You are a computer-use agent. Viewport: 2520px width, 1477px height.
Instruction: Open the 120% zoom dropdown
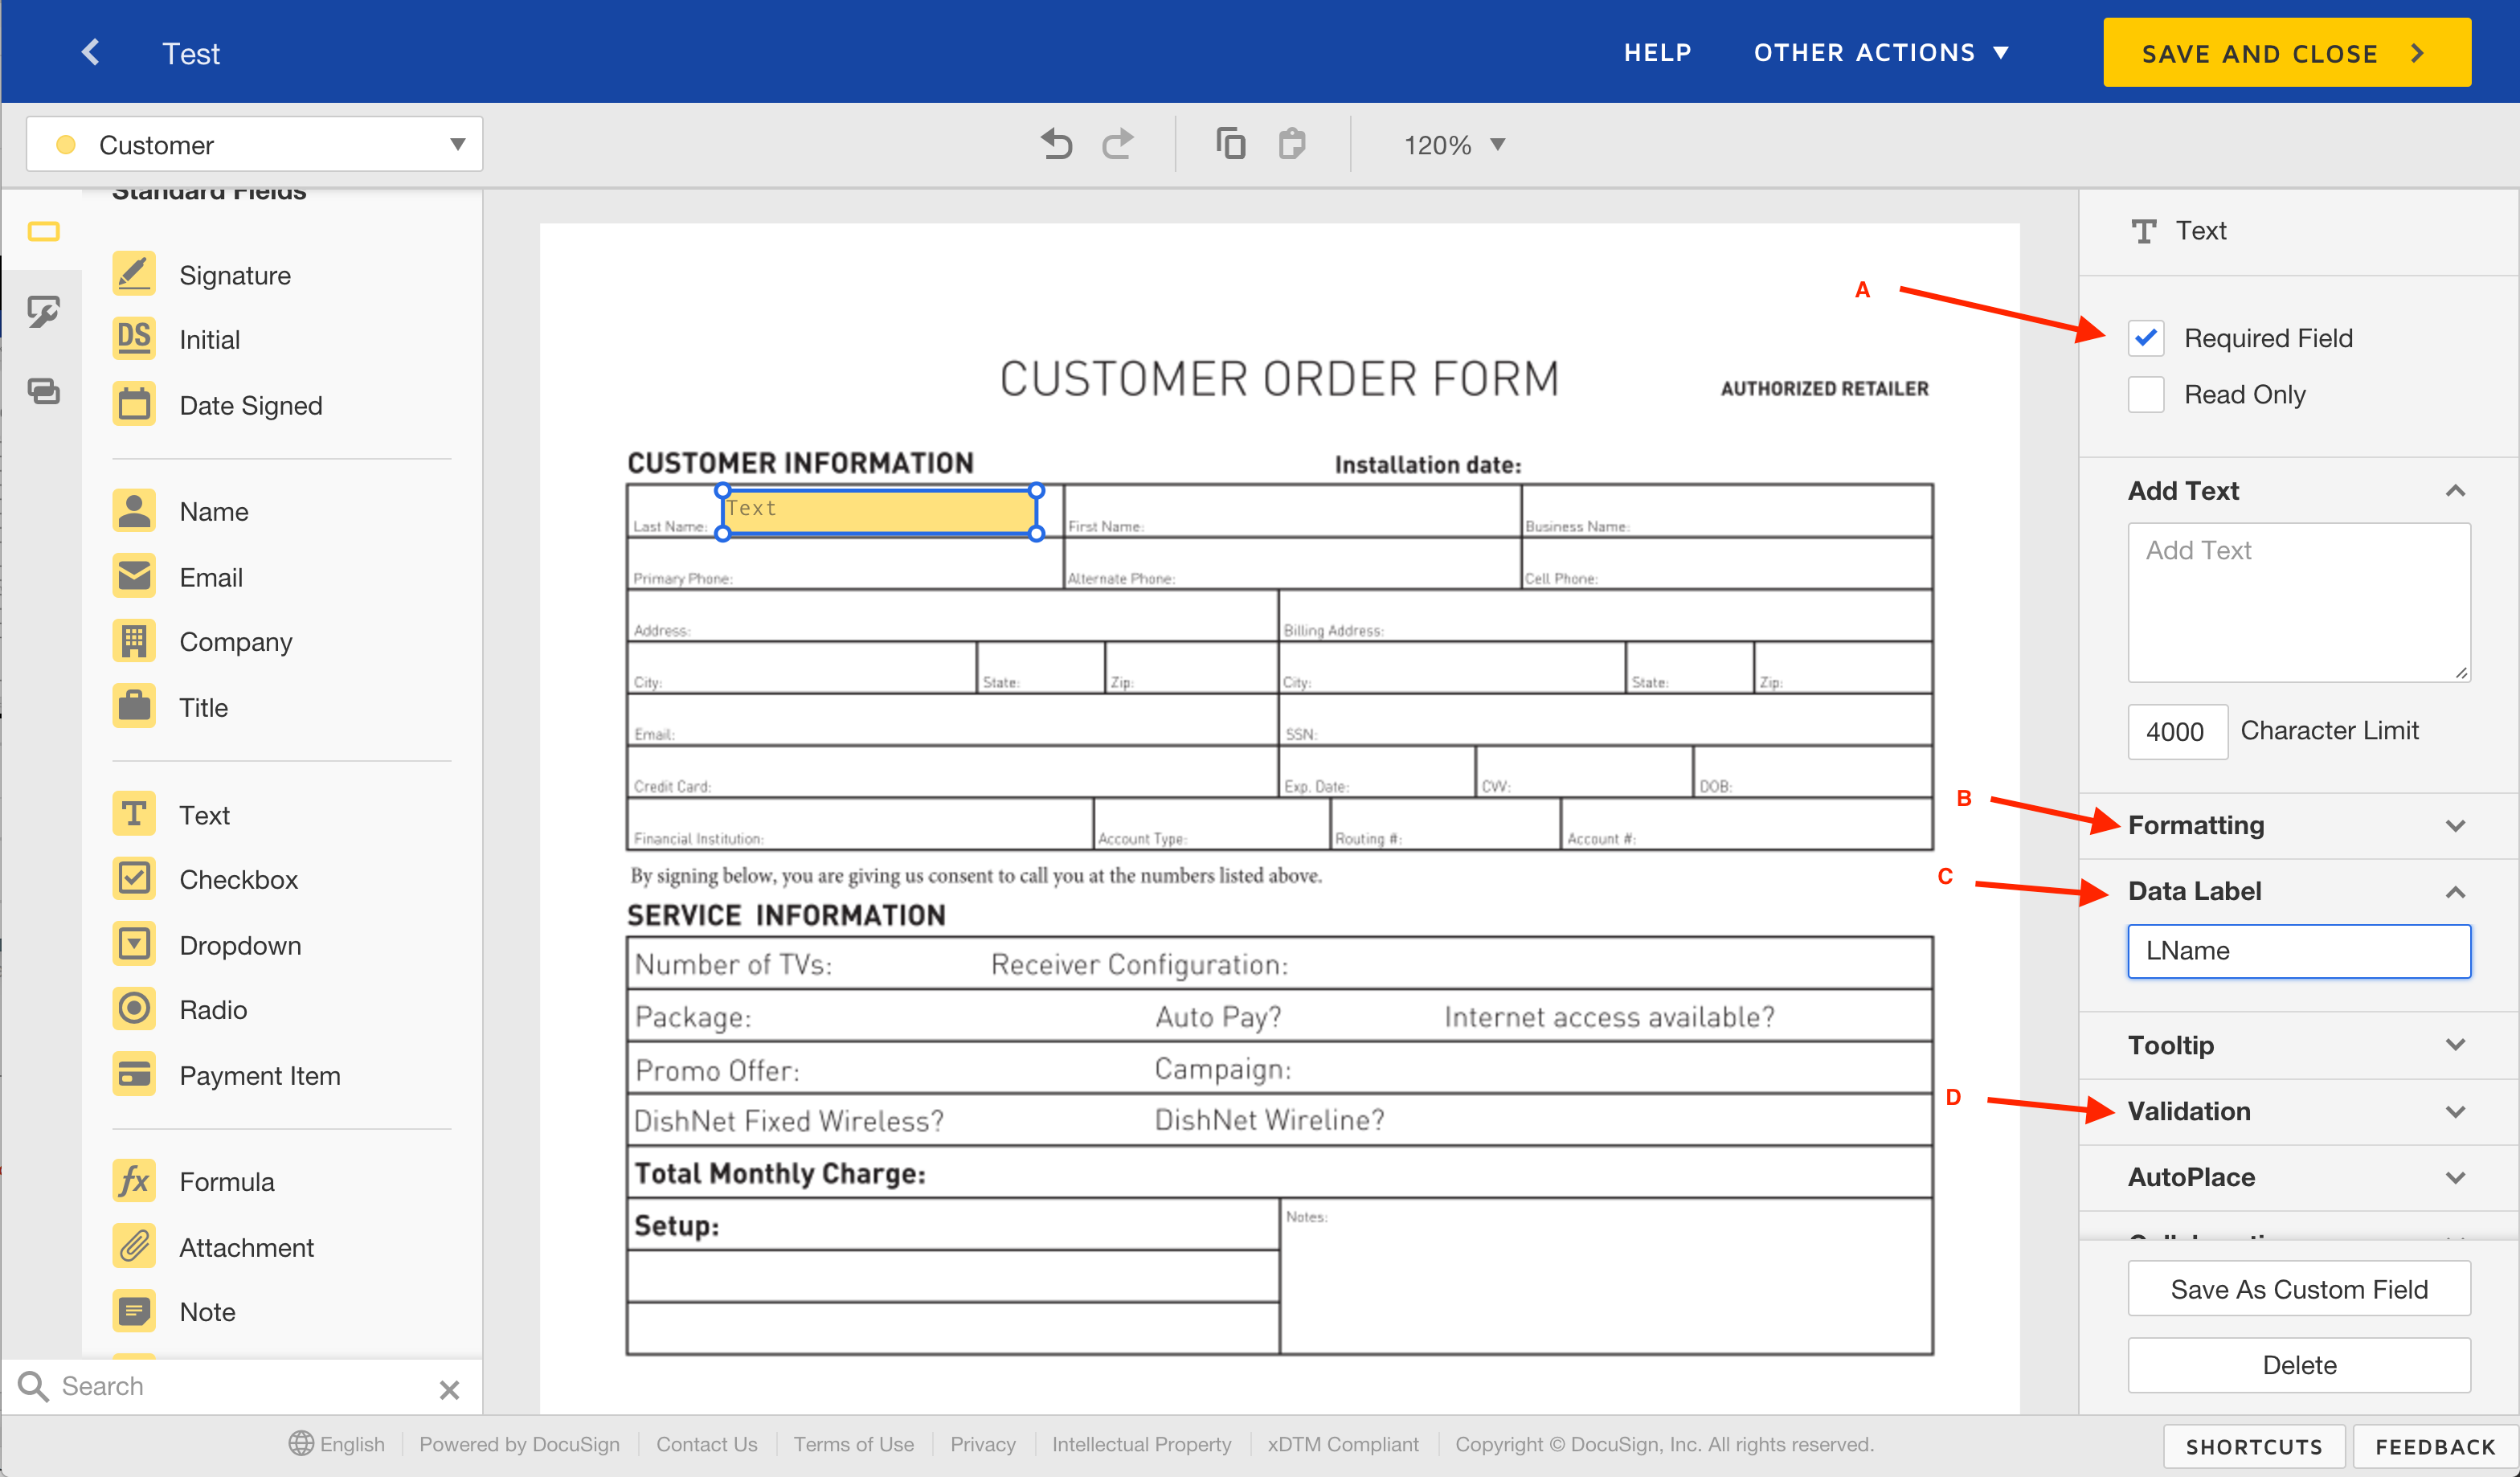1454,145
